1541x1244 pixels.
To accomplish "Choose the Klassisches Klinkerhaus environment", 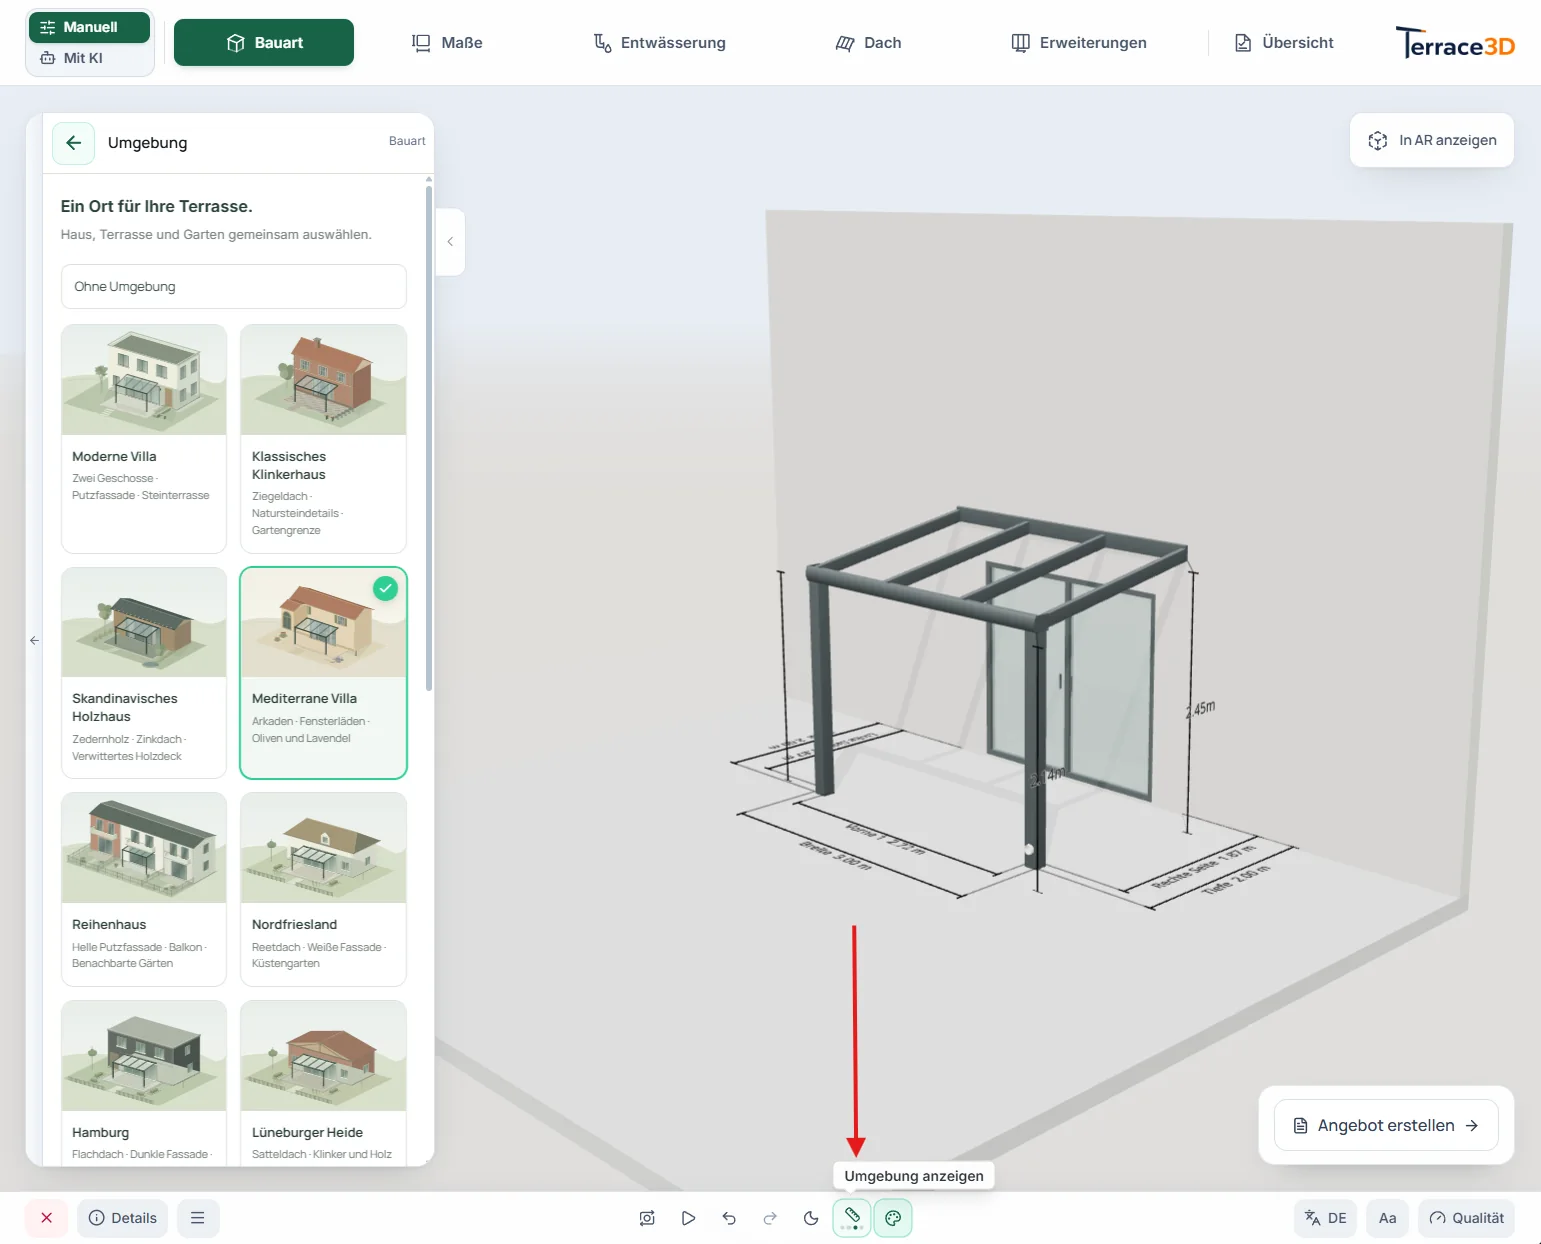I will tap(323, 438).
